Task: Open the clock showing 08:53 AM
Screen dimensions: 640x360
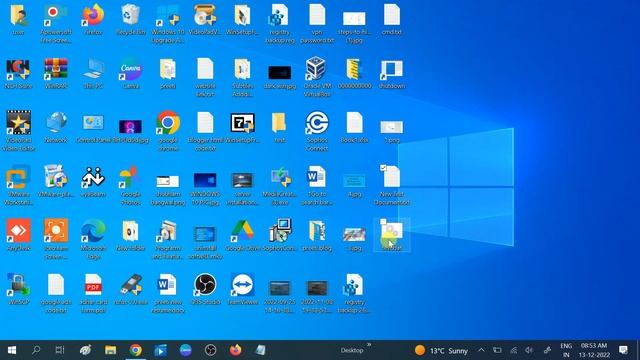Action: click(x=594, y=350)
